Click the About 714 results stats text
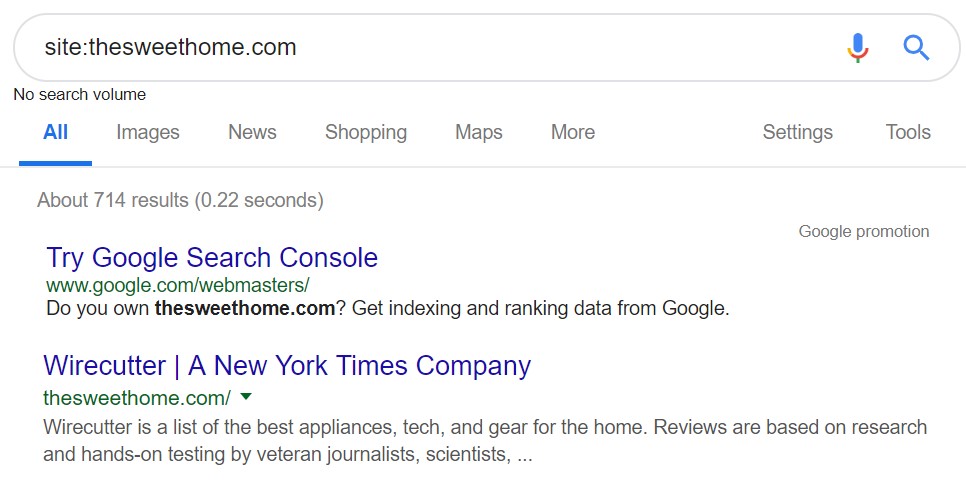This screenshot has width=966, height=488. 180,200
